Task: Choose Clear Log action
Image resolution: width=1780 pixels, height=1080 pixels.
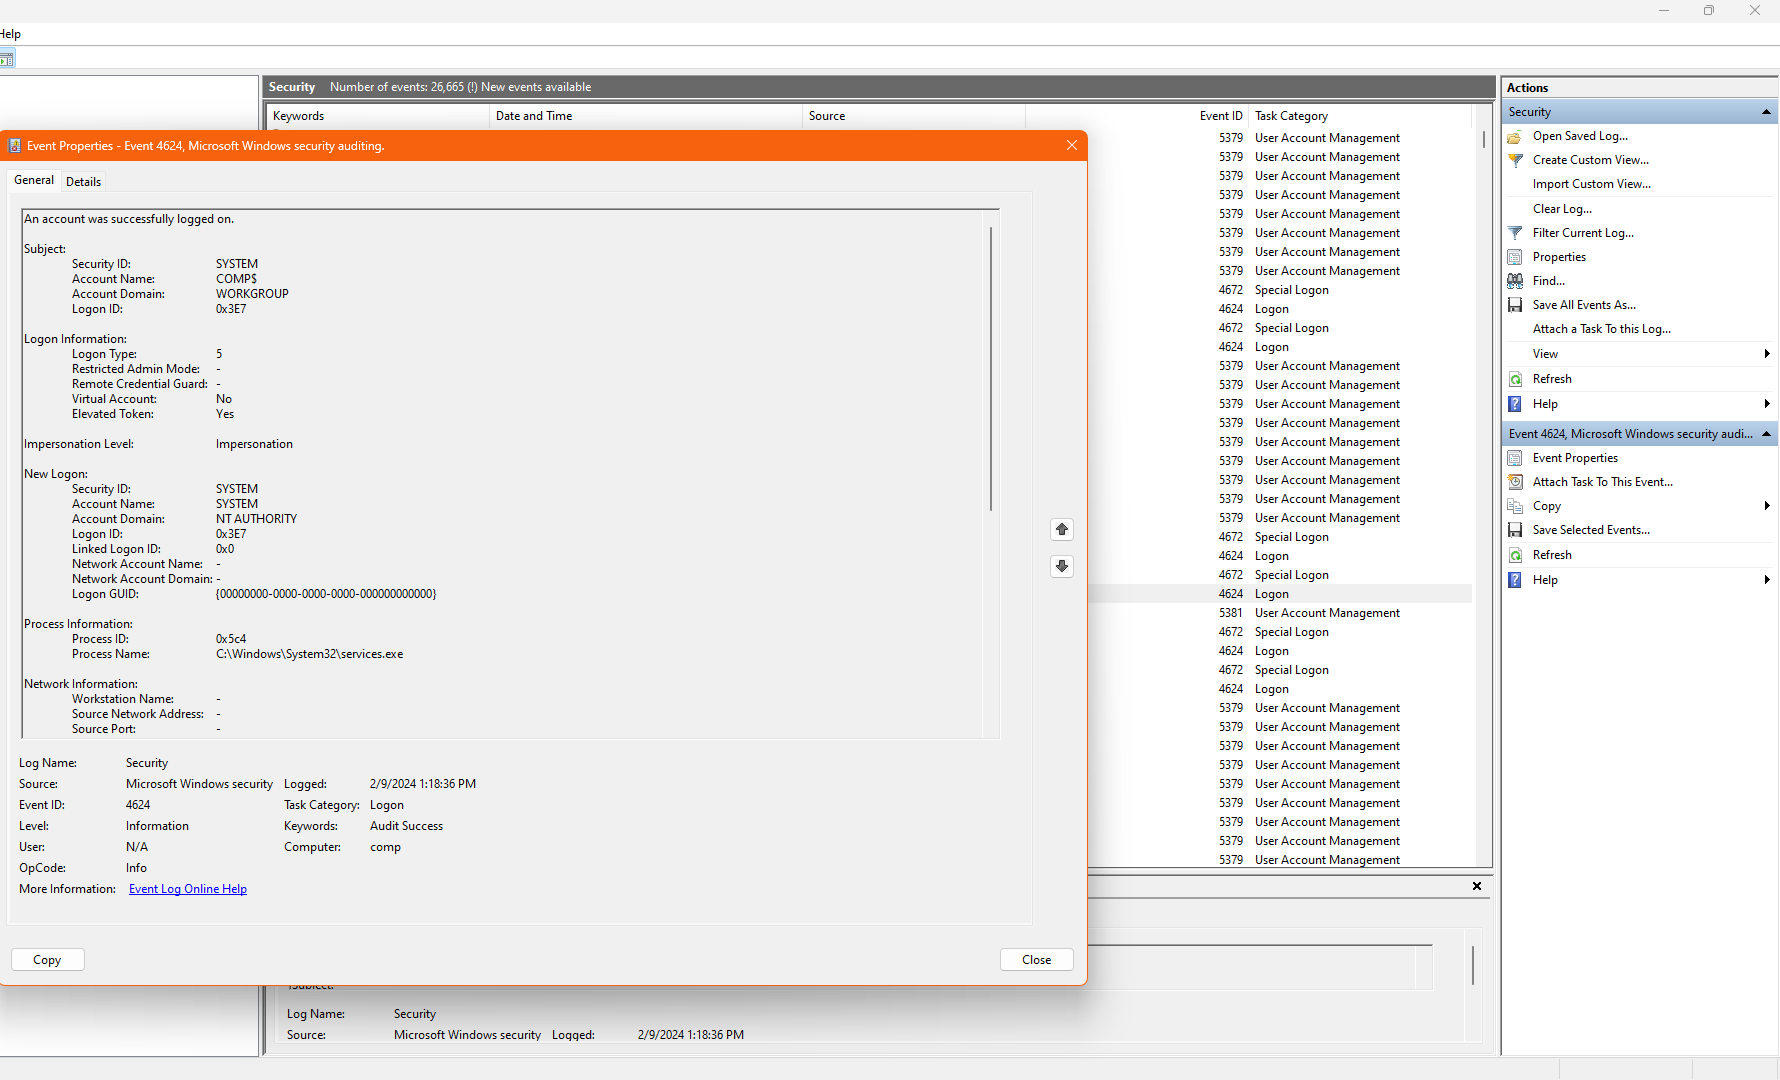Action: tap(1562, 209)
